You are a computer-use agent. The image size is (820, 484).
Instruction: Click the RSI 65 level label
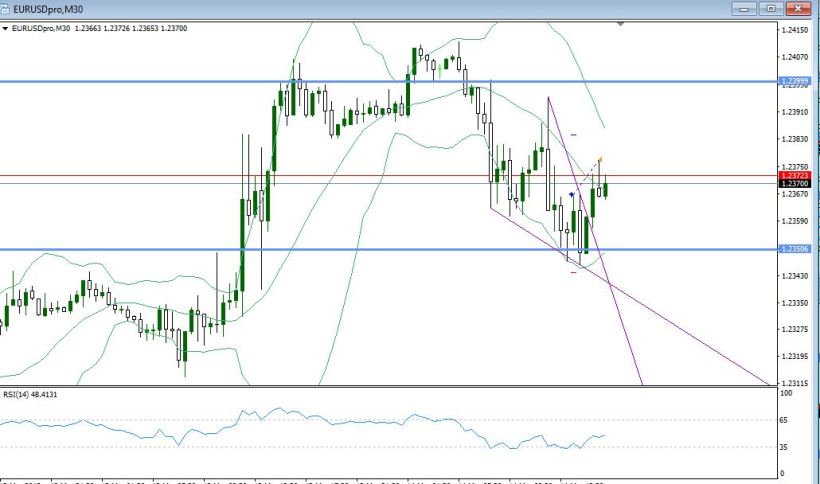[784, 420]
